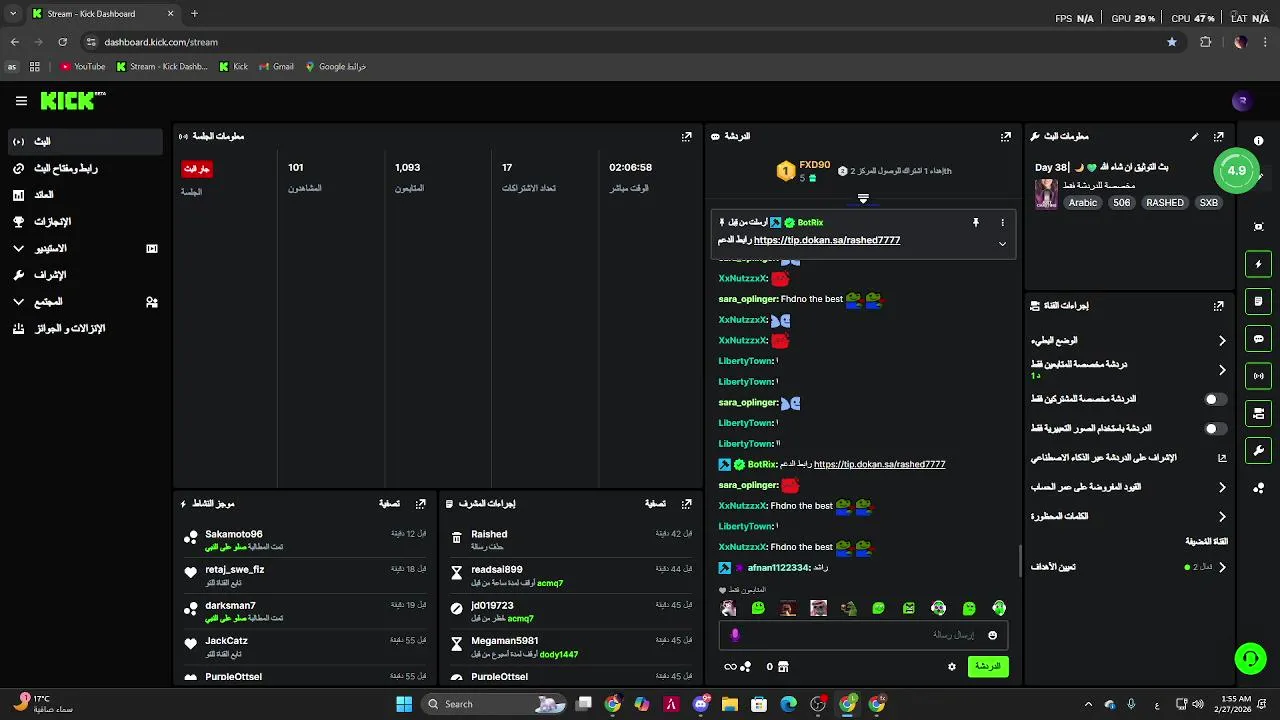The height and width of the screenshot is (720, 1280).
Task: Edit stream info with the pencil icon
Action: 1194,136
